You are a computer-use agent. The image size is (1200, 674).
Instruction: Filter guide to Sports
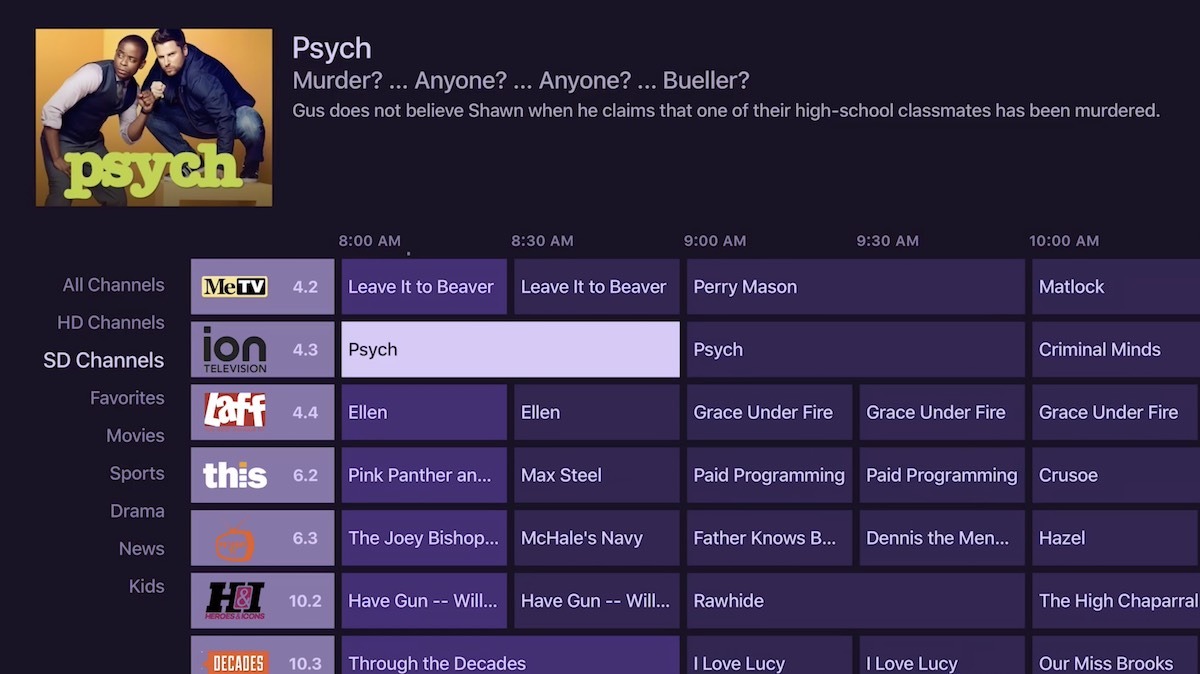pyautogui.click(x=137, y=473)
